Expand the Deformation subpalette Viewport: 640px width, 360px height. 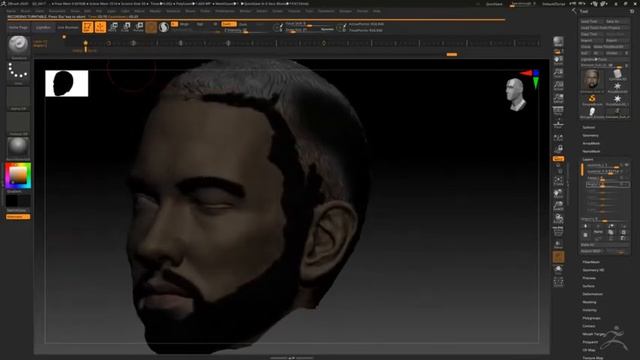[x=592, y=294]
